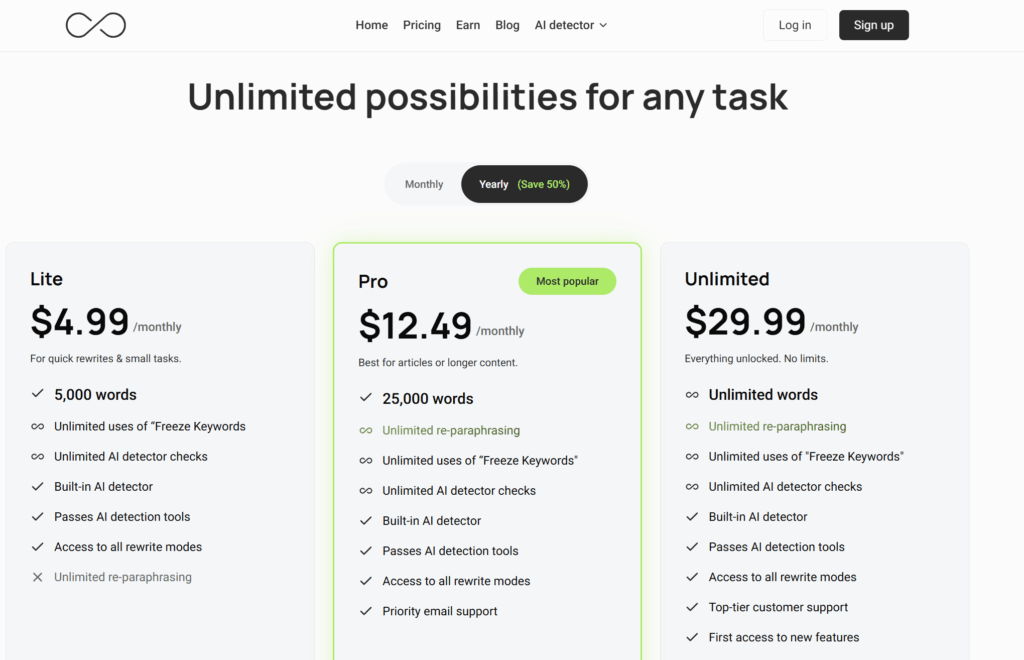Open the Pricing page
This screenshot has width=1024, height=660.
coord(422,25)
